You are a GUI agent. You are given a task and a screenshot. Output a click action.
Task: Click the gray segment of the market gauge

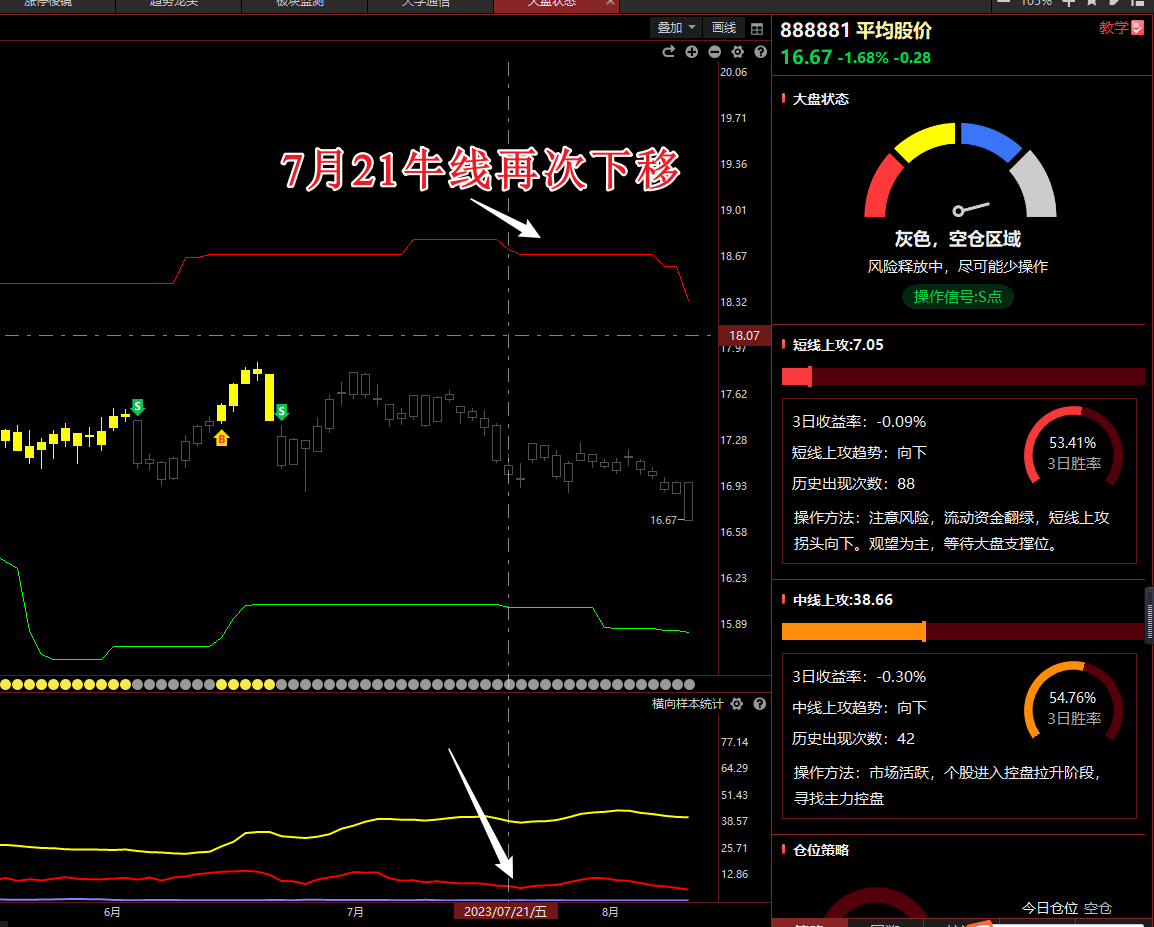point(1035,185)
